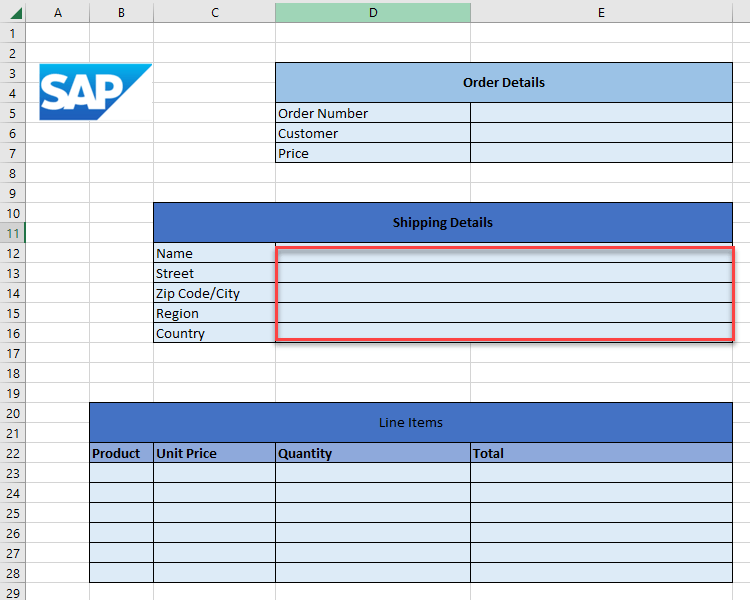Image resolution: width=750 pixels, height=600 pixels.
Task: Click the Select All corner box
Action: point(12,12)
